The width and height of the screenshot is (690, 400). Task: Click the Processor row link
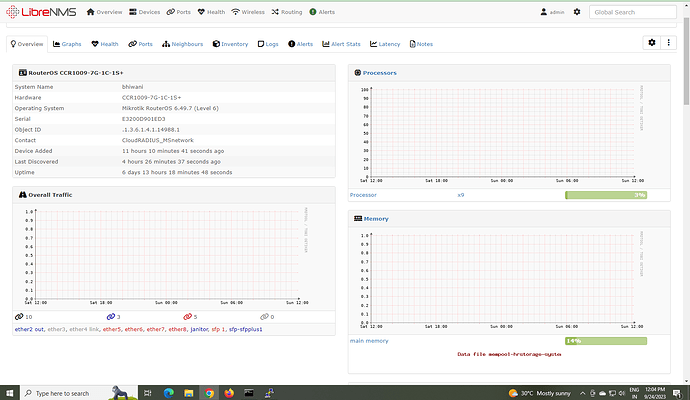(x=363, y=195)
